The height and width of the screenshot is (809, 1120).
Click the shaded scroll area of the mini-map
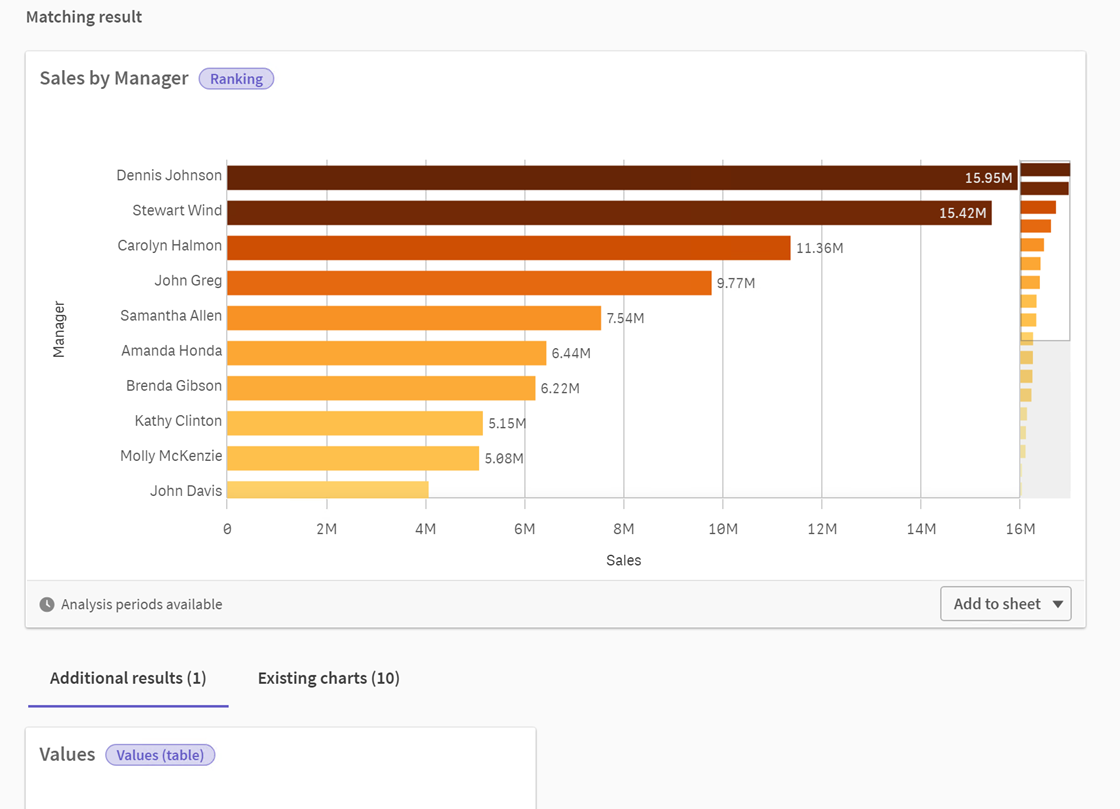[x=1044, y=420]
